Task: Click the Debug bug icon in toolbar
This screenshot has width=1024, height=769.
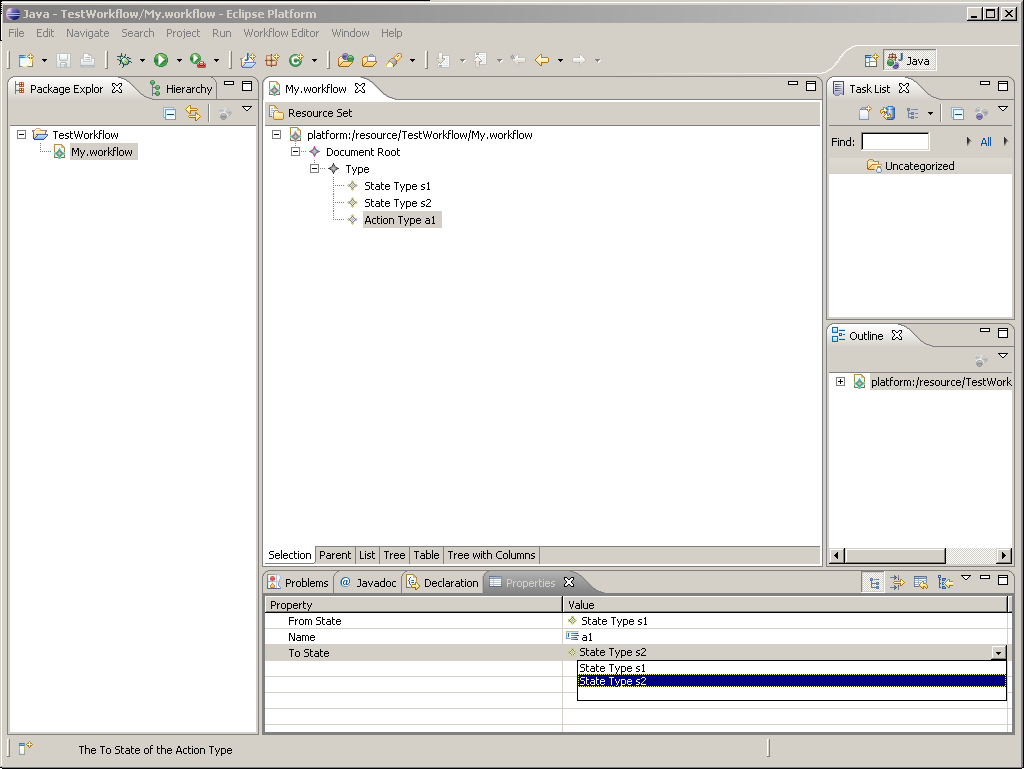Action: pyautogui.click(x=125, y=60)
